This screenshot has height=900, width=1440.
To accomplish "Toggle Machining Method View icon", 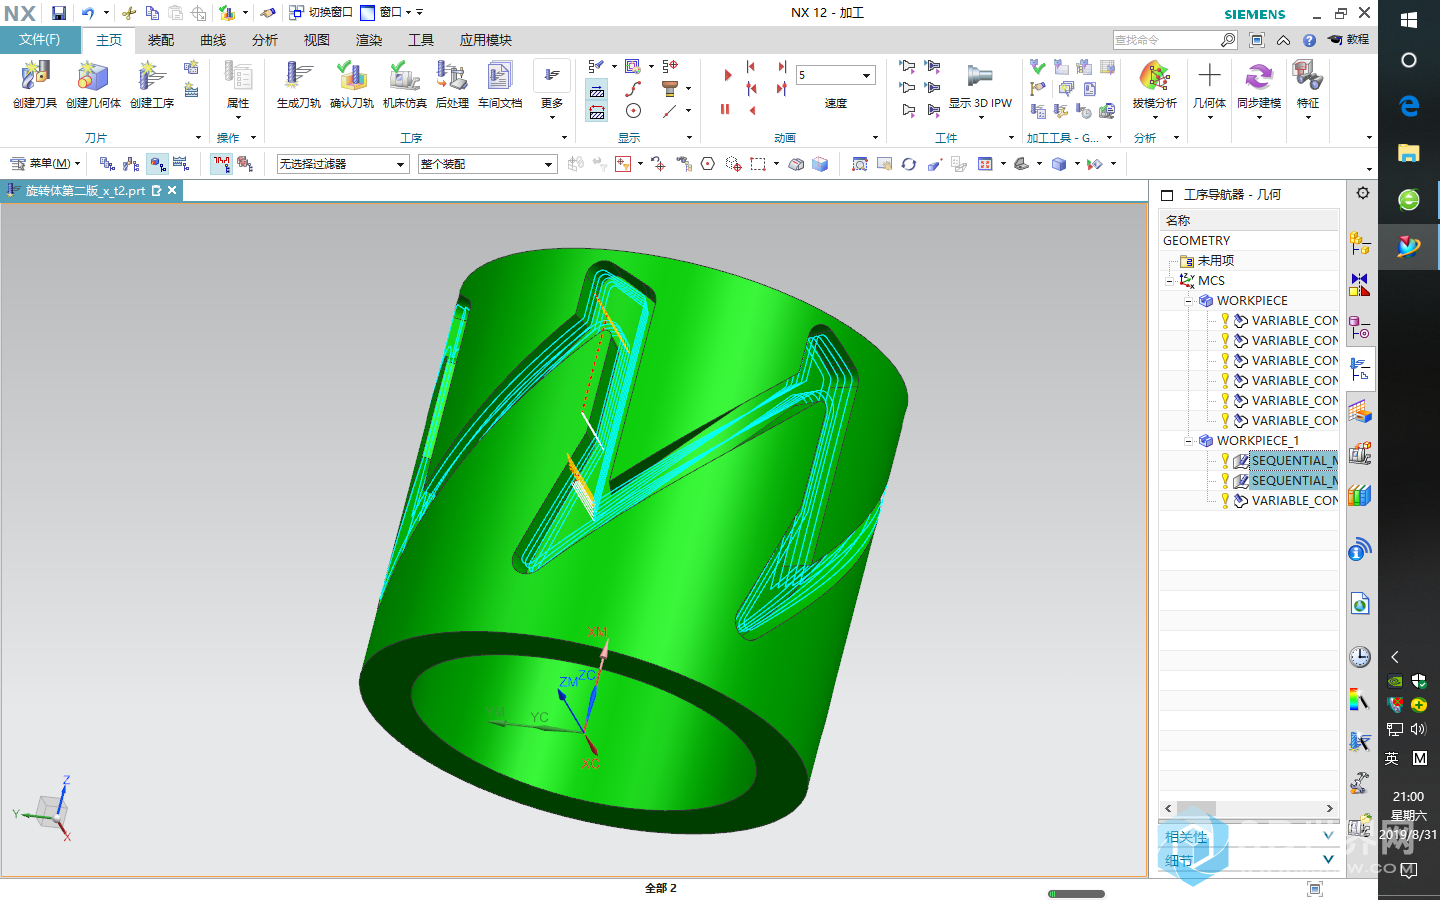I will click(181, 164).
